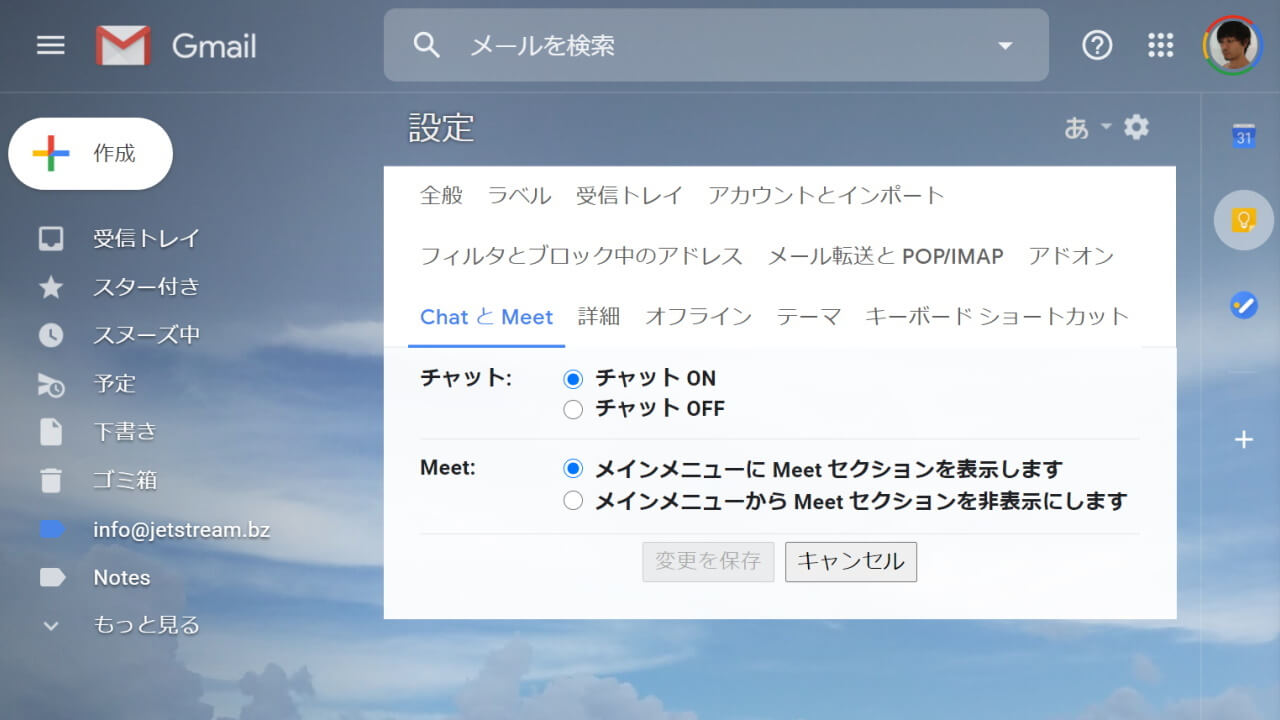This screenshot has height=720, width=1280.
Task: Open the テーマ settings tab
Action: tap(808, 317)
